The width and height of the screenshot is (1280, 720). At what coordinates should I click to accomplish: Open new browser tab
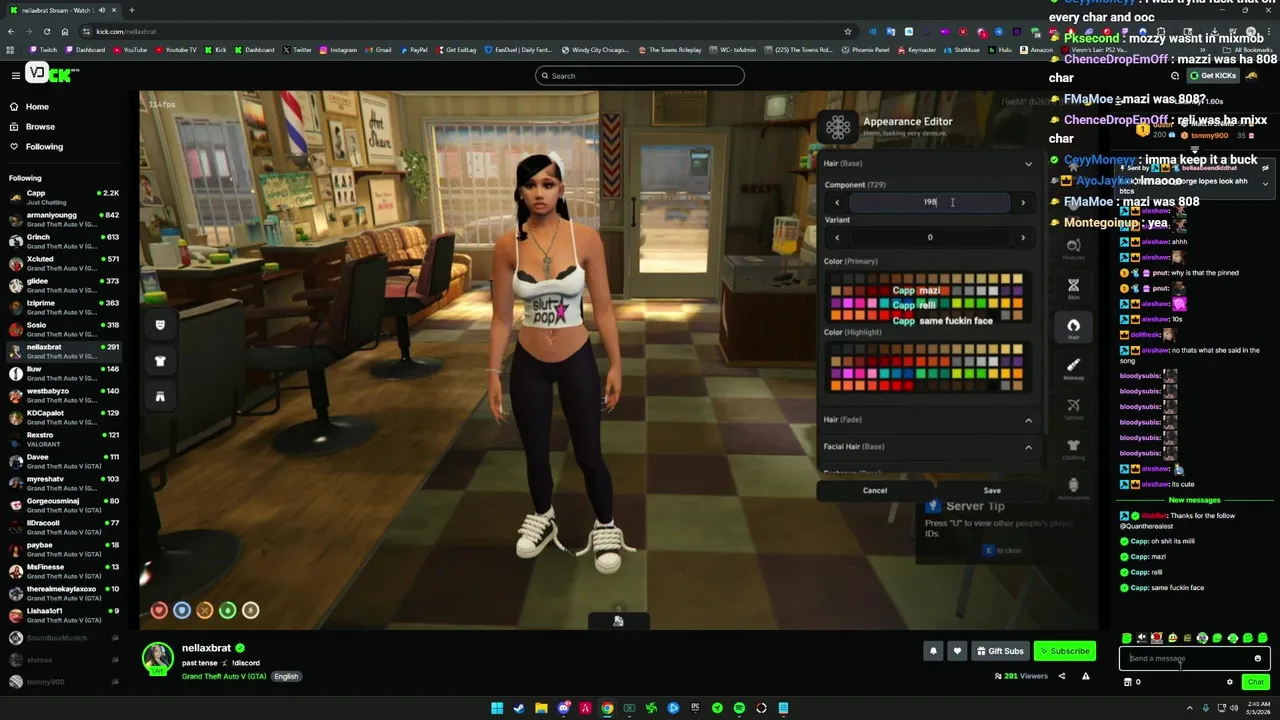point(131,10)
